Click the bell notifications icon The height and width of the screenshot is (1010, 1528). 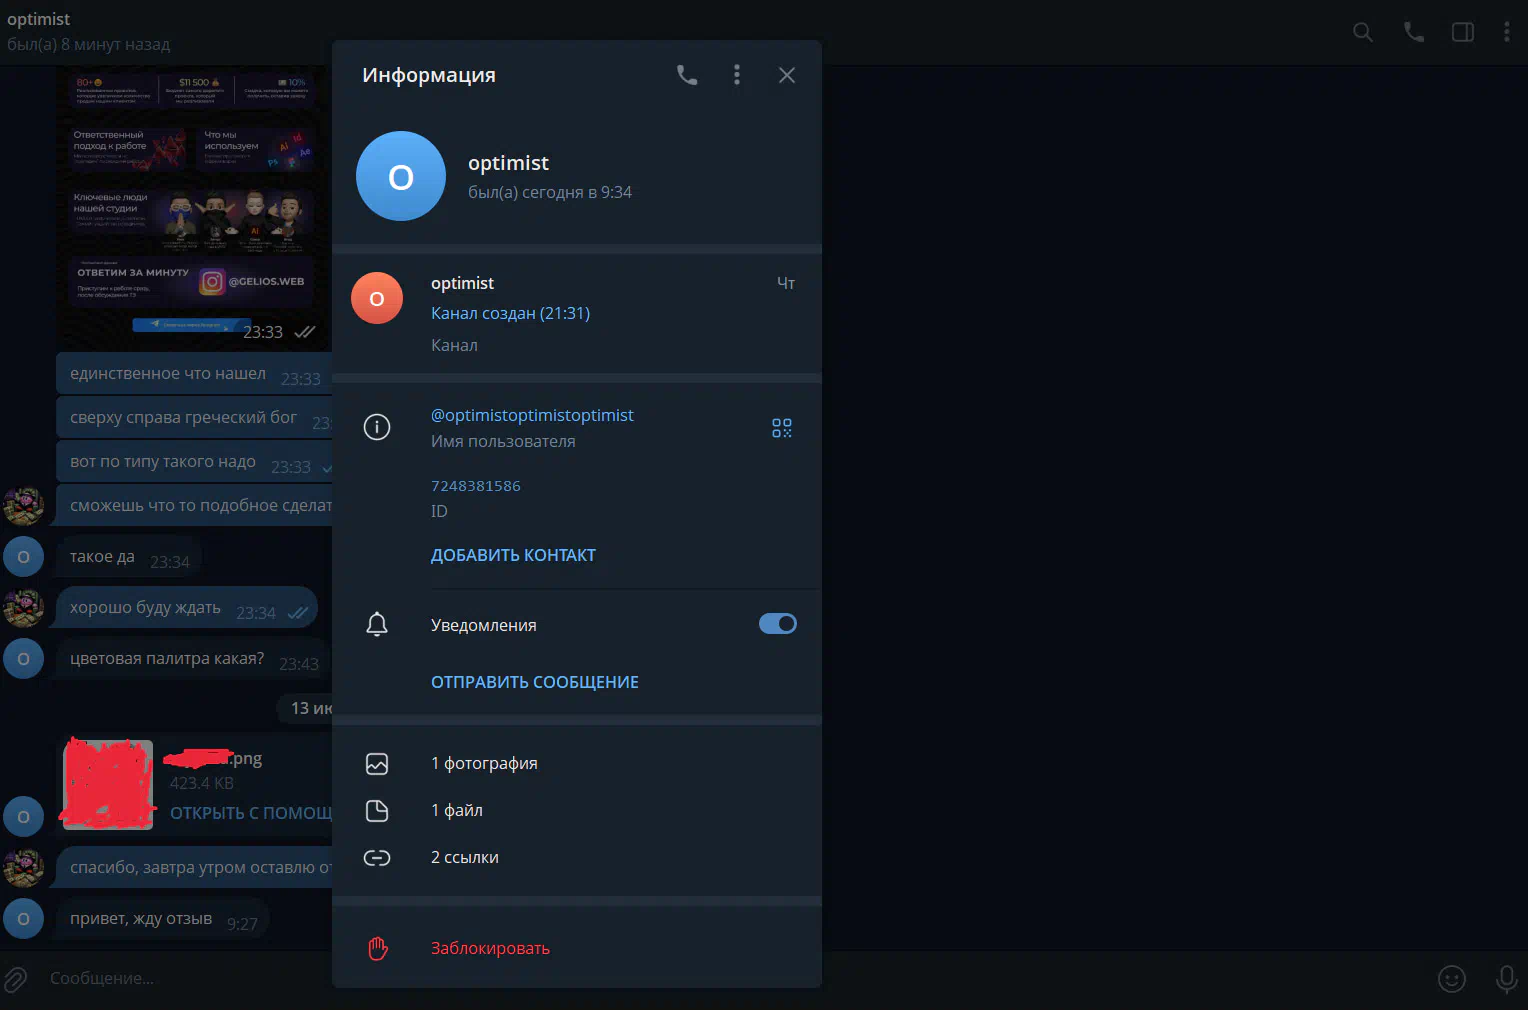(377, 624)
